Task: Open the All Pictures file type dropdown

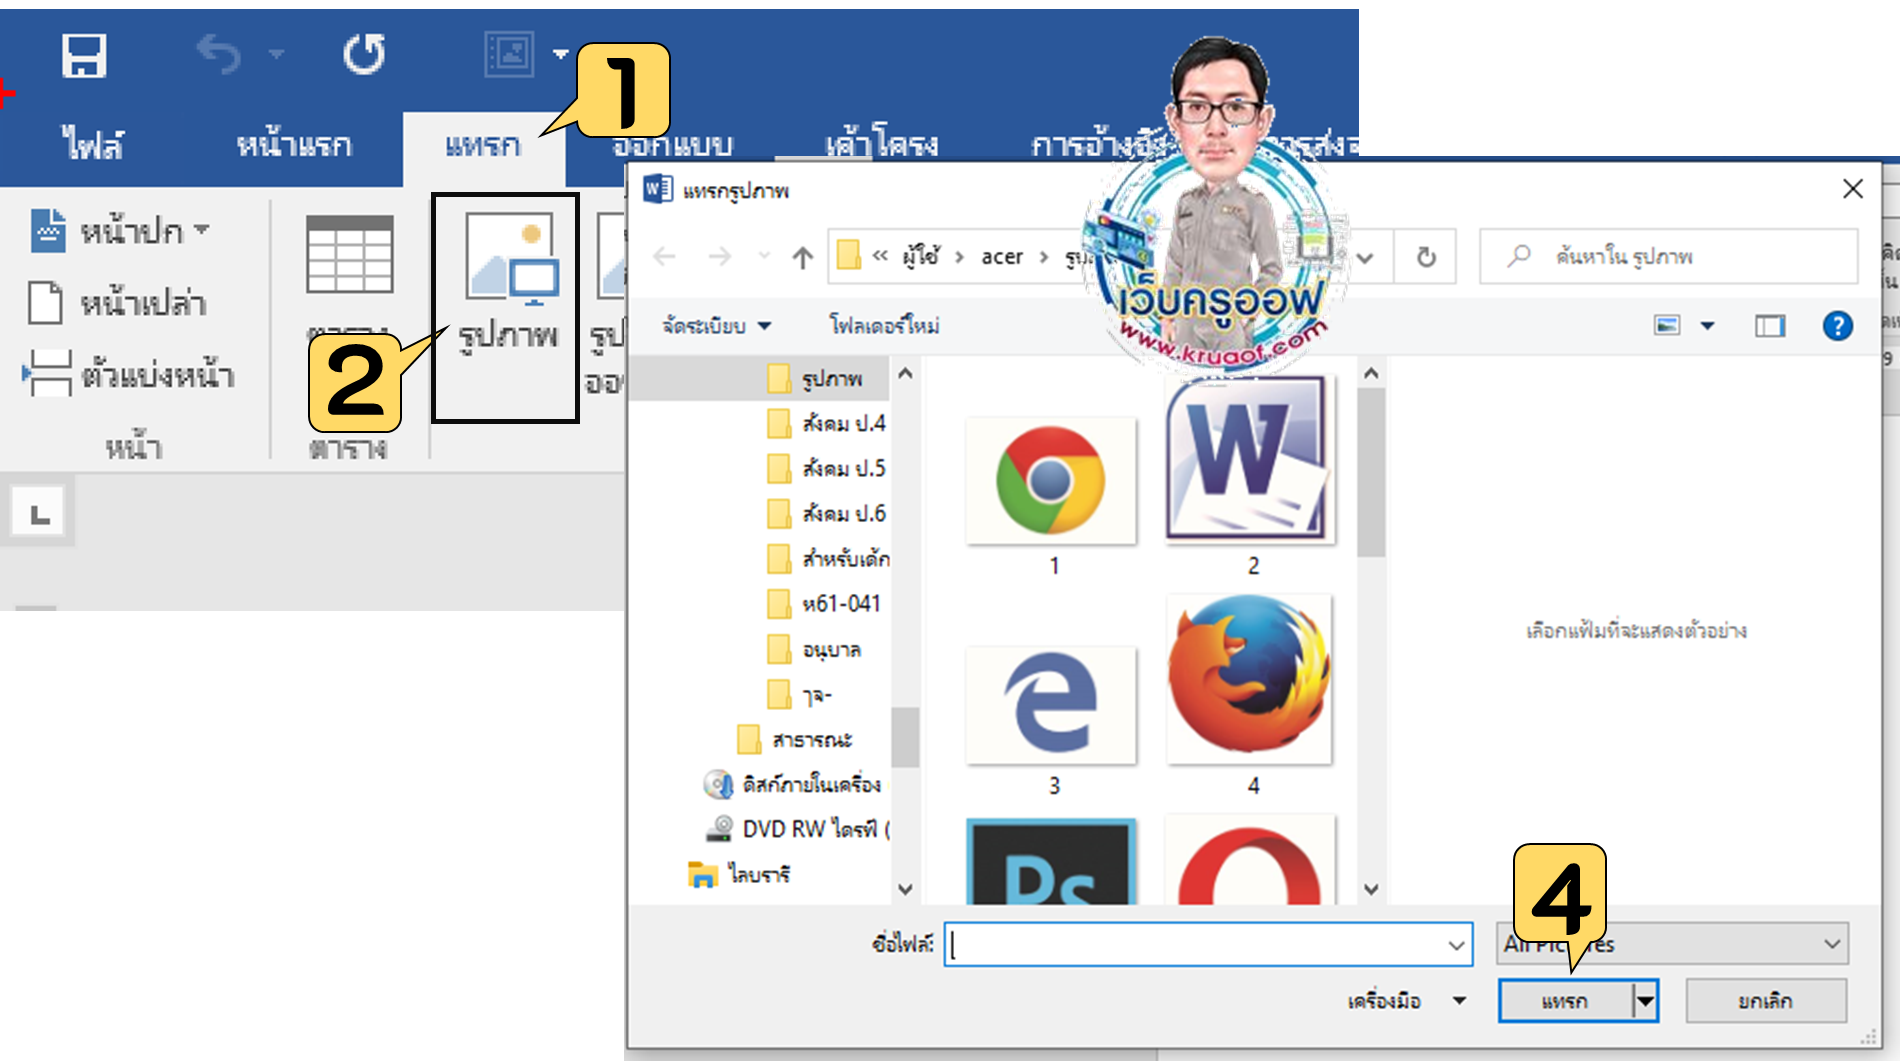Action: pyautogui.click(x=1672, y=944)
